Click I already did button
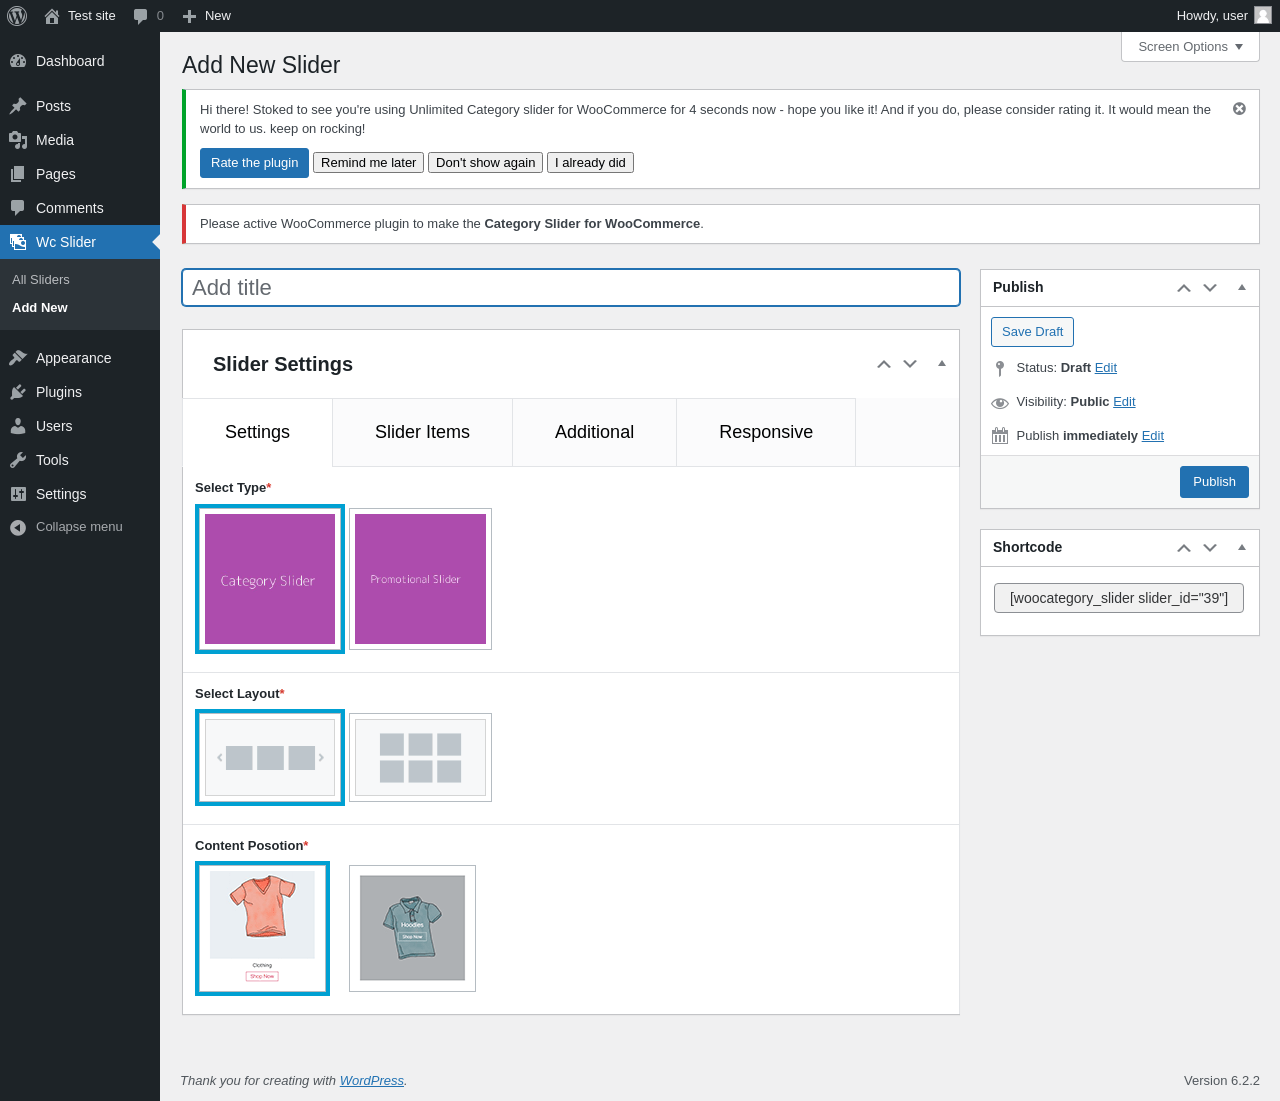Screen dimensions: 1280x1101 590,163
